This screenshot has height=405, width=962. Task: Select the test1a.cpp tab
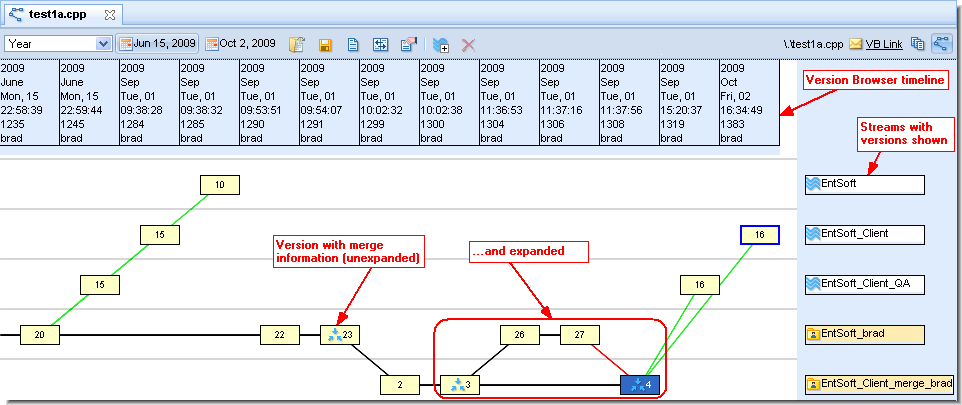point(58,15)
